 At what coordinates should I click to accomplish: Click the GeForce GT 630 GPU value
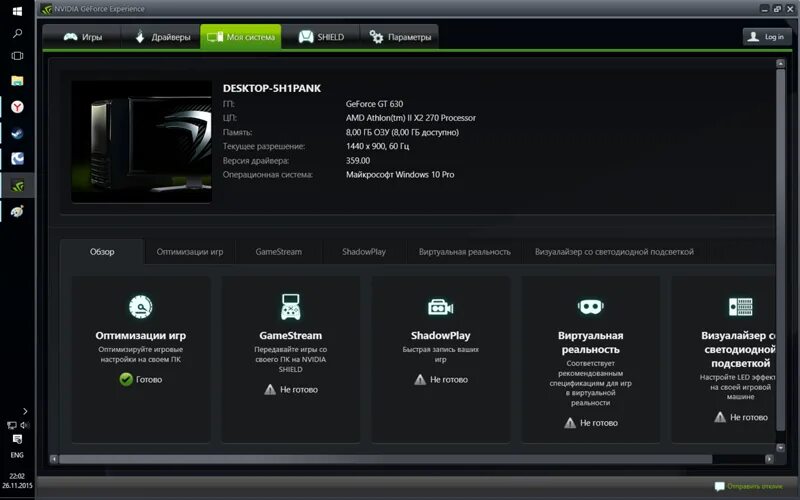pyautogui.click(x=374, y=104)
